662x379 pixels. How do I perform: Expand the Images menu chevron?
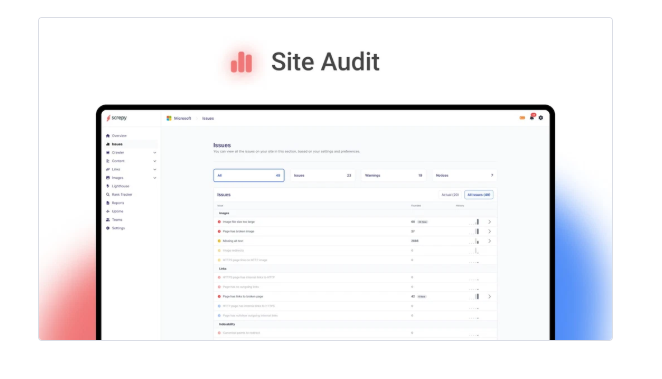[155, 178]
